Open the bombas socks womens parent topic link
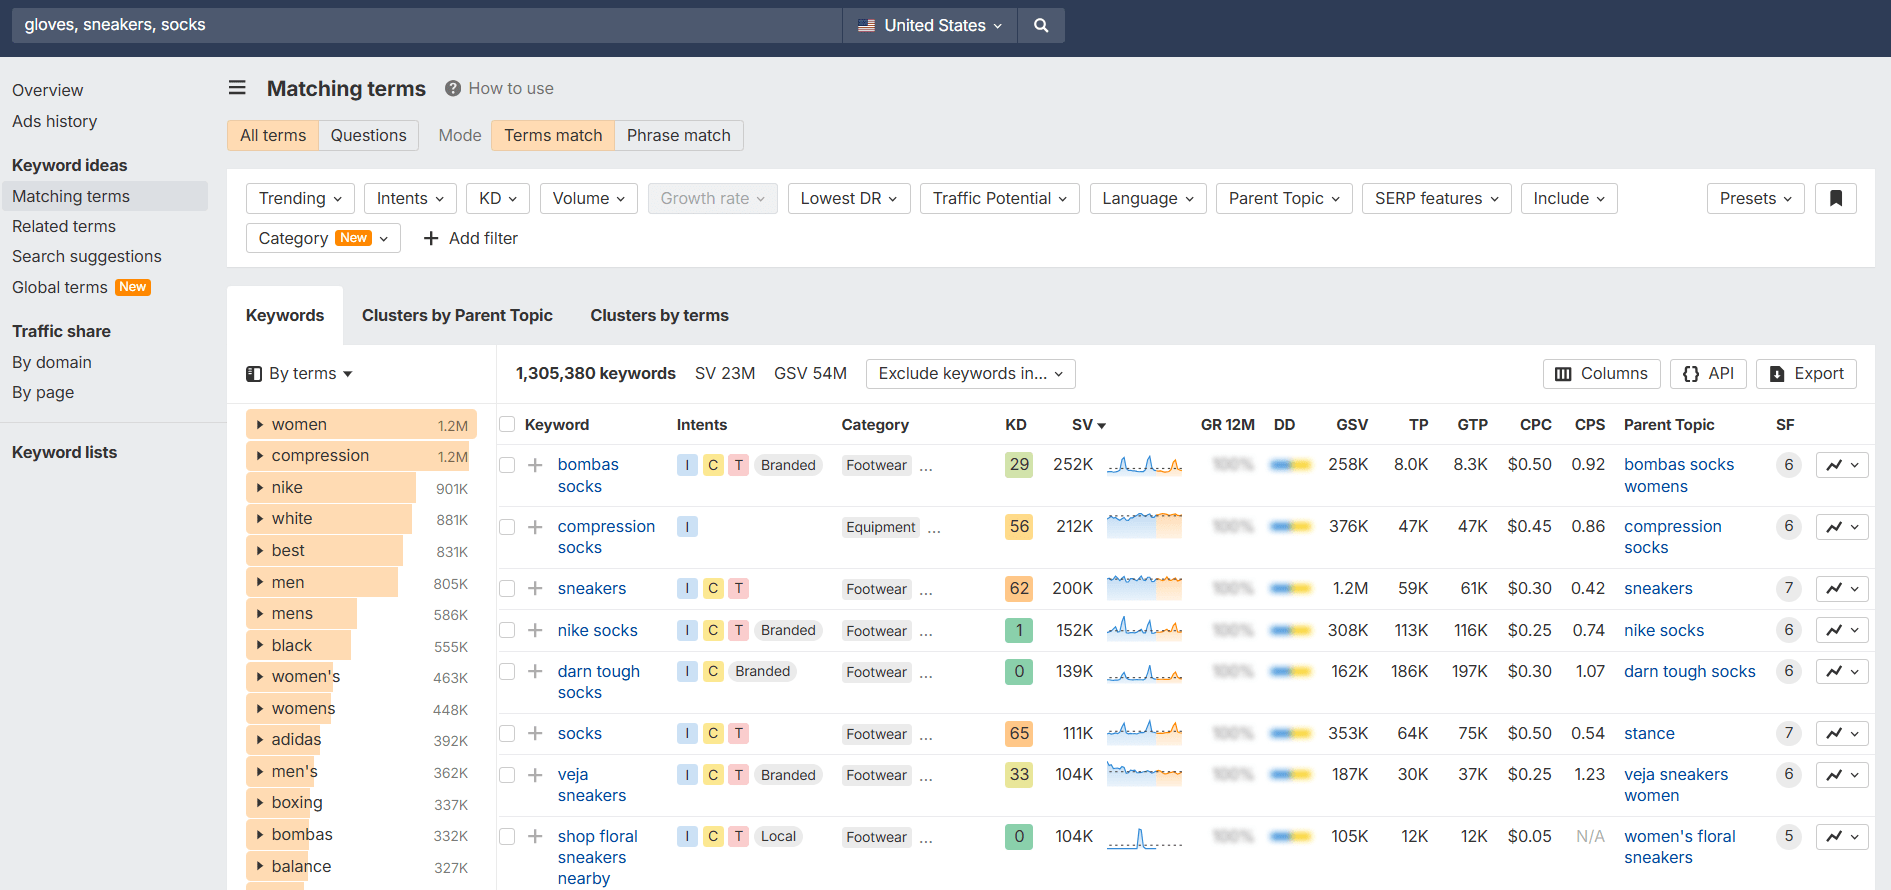Image resolution: width=1891 pixels, height=890 pixels. click(1679, 475)
